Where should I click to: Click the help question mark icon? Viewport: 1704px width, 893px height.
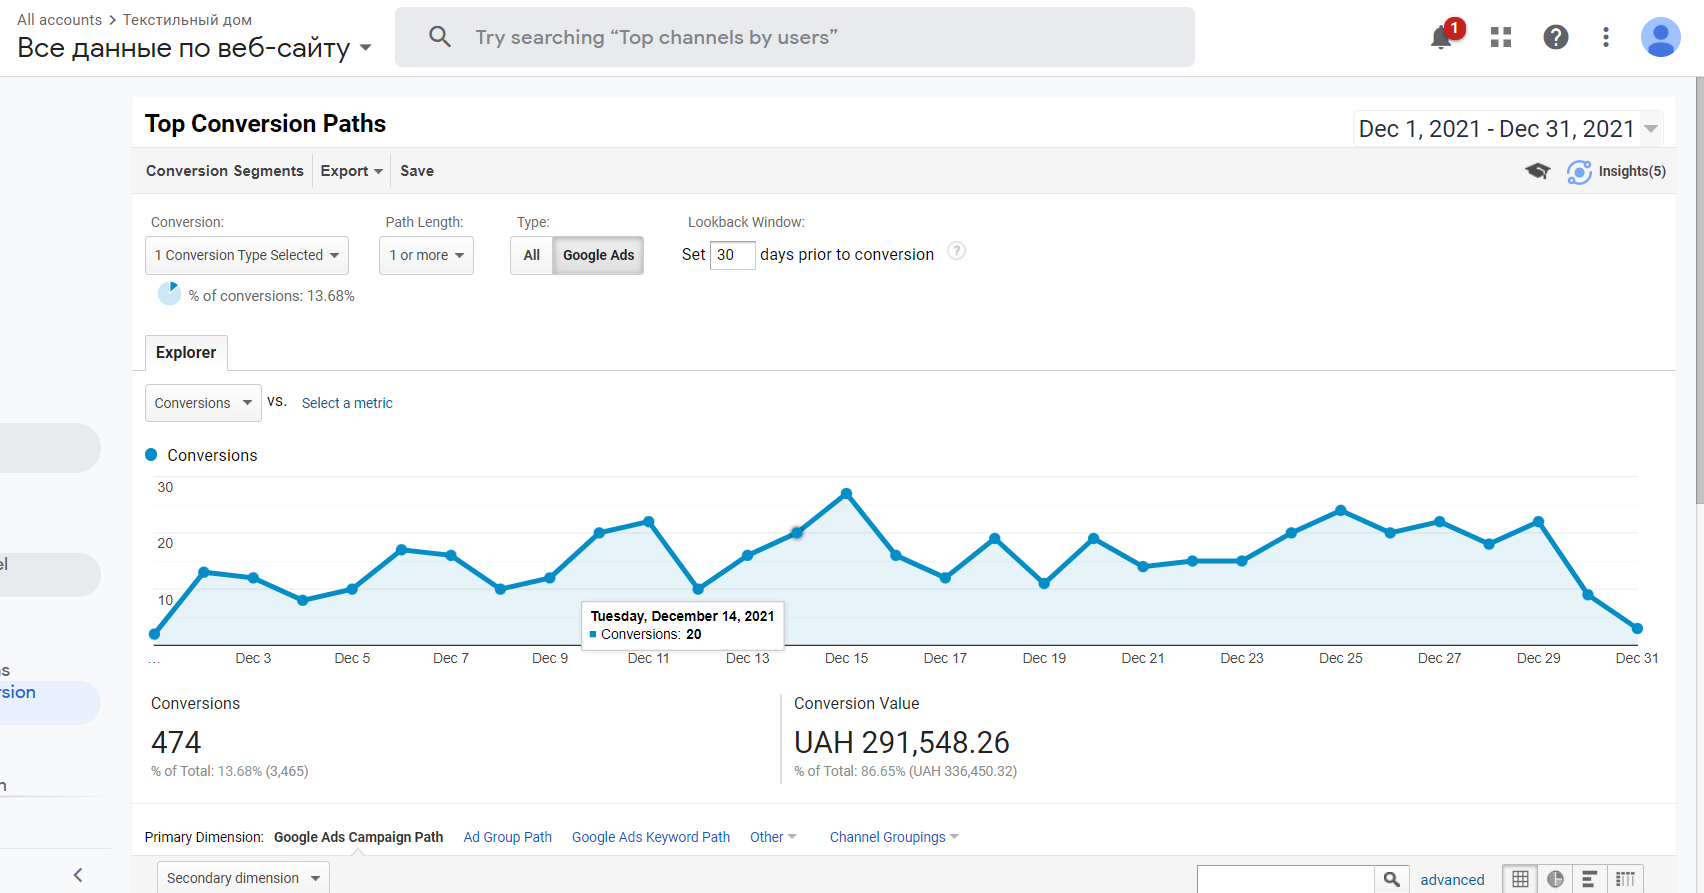pyautogui.click(x=1555, y=38)
